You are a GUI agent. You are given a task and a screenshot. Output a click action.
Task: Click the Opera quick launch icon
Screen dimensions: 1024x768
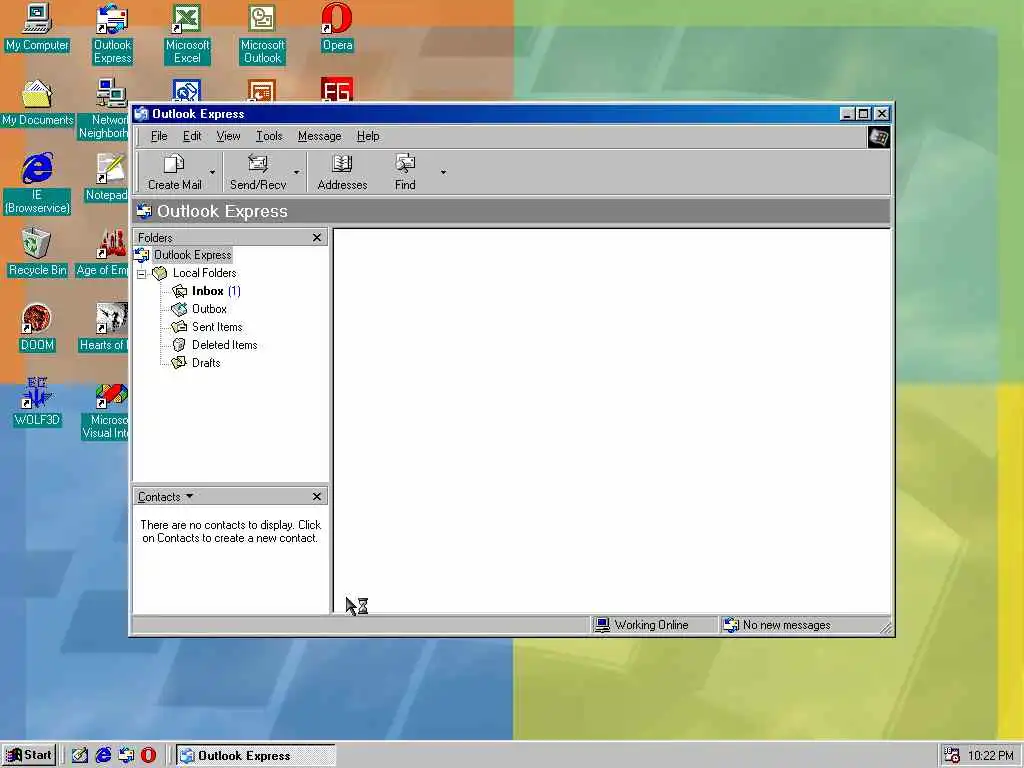pos(148,756)
